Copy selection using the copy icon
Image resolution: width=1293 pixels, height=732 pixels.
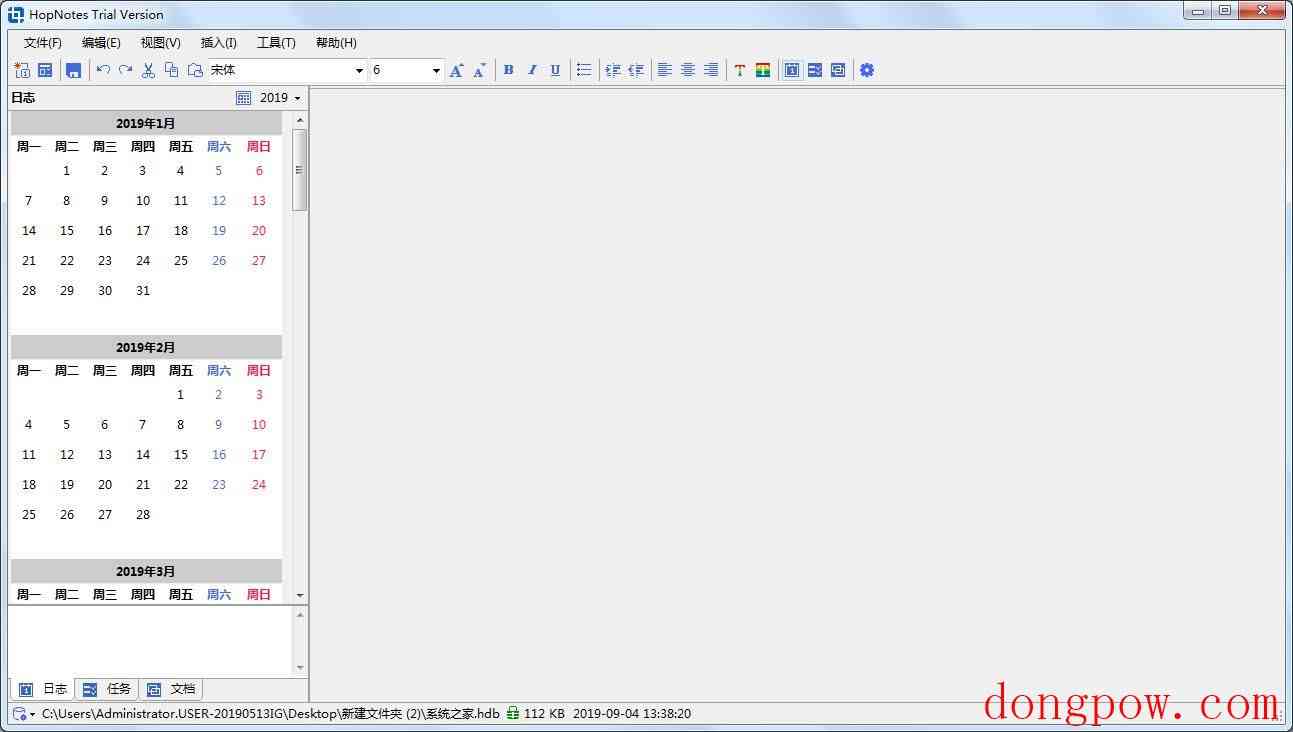171,70
